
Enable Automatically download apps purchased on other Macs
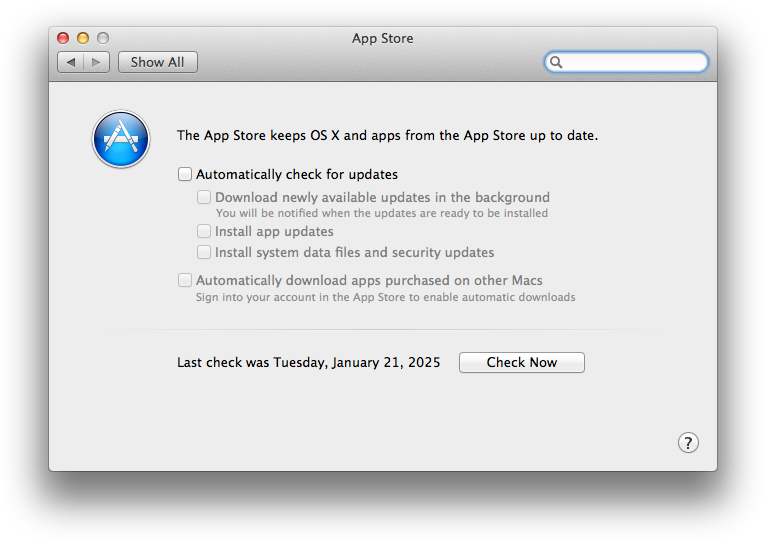[x=185, y=280]
